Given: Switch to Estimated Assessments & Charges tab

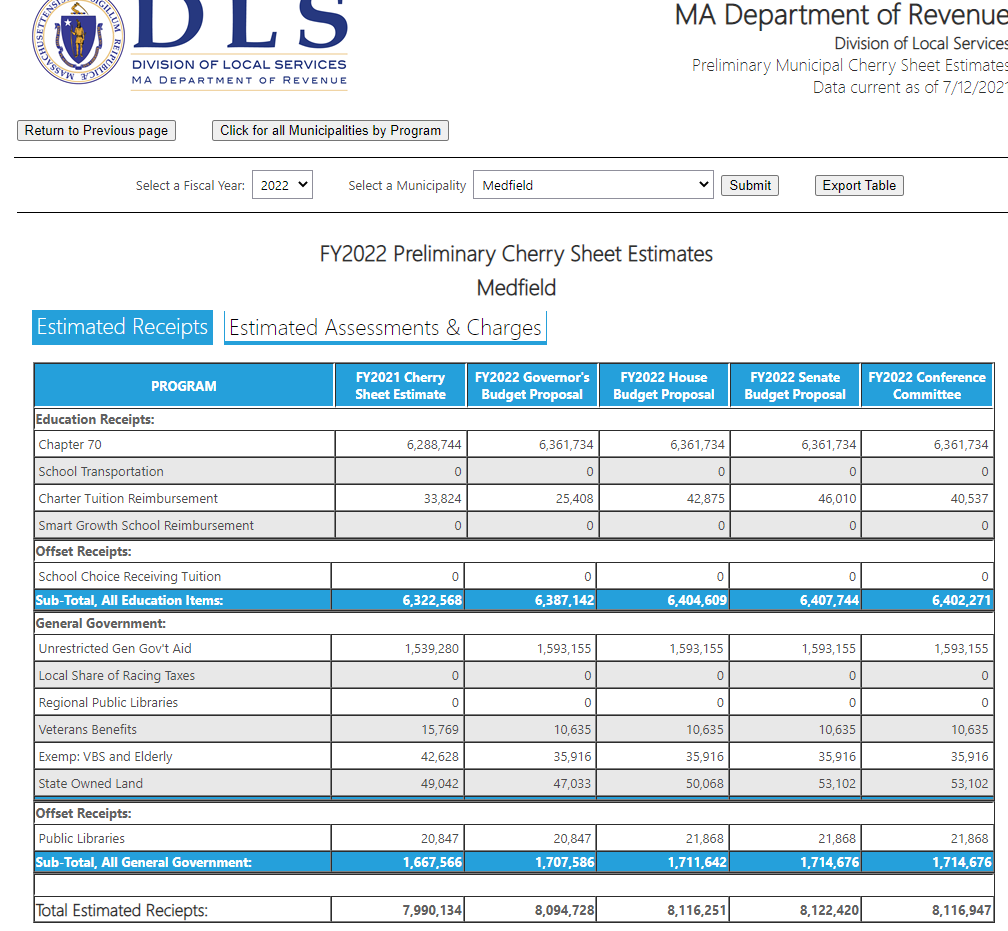Looking at the screenshot, I should pyautogui.click(x=385, y=328).
